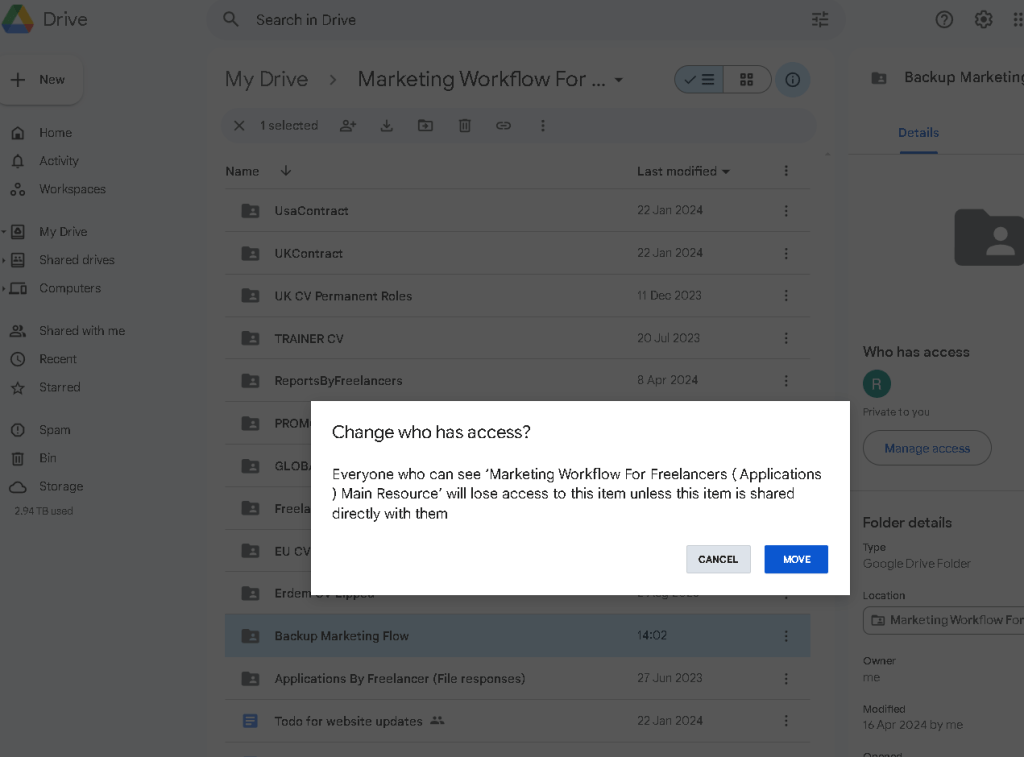
Task: Open the Google Drive logo
Action: (18, 19)
